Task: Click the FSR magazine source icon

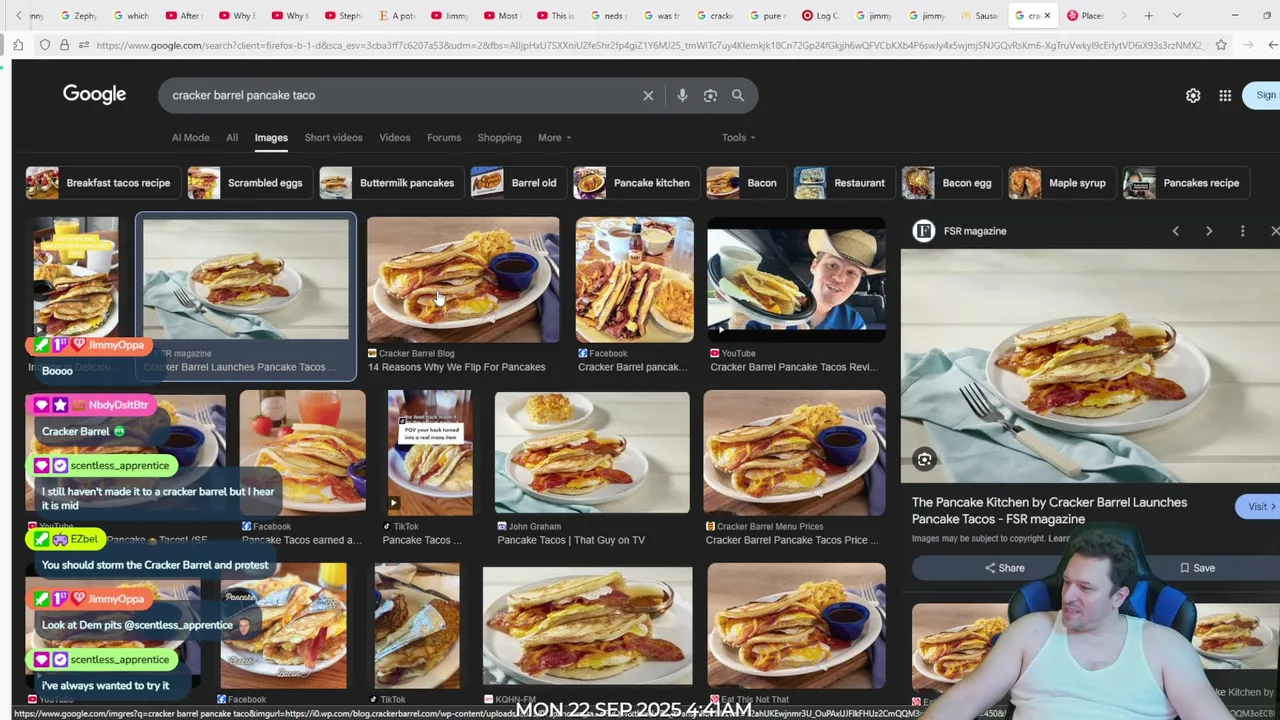Action: click(924, 231)
